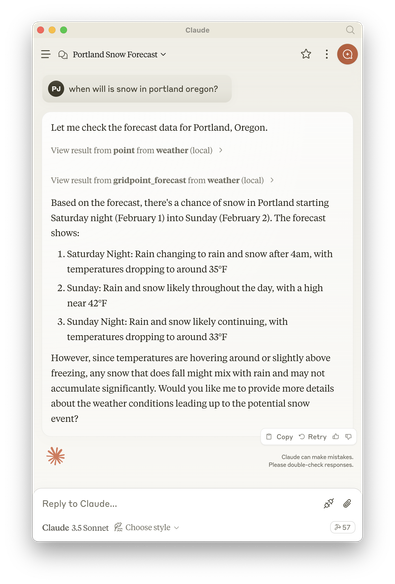Open the three-dot options menu
The height and width of the screenshot is (584, 395).
[326, 54]
